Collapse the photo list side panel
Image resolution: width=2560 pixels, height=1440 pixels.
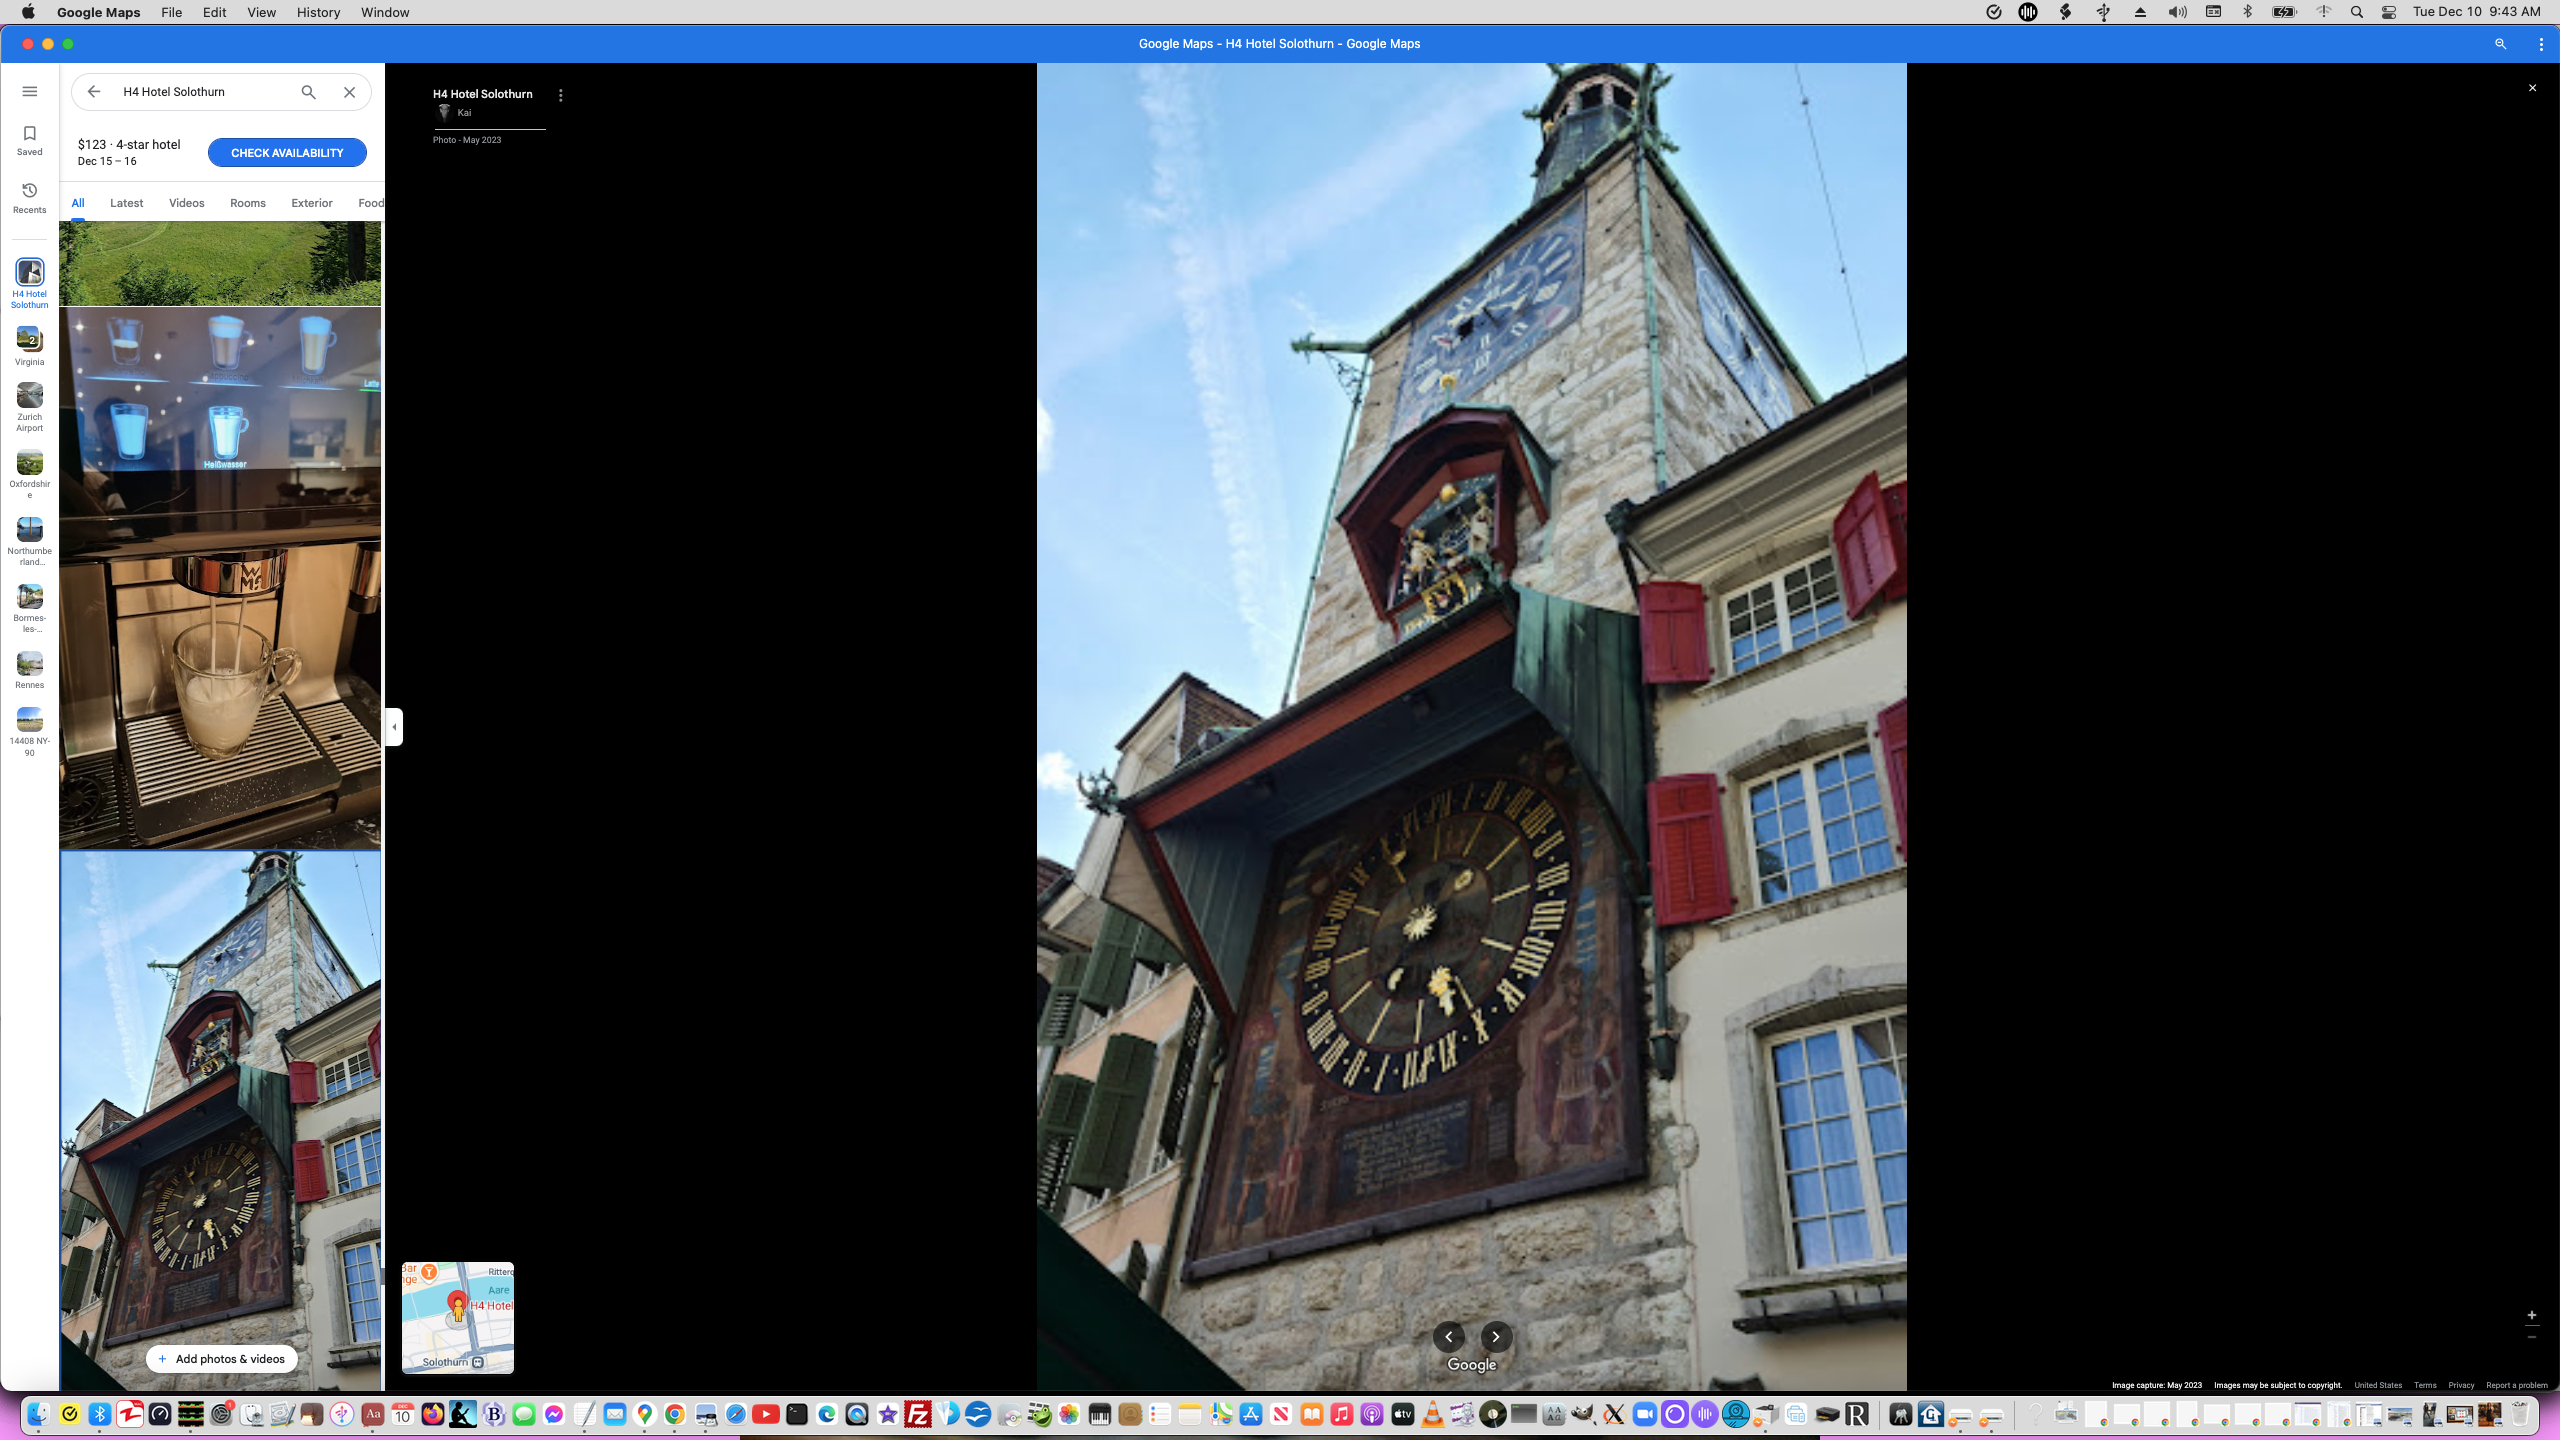coord(393,727)
